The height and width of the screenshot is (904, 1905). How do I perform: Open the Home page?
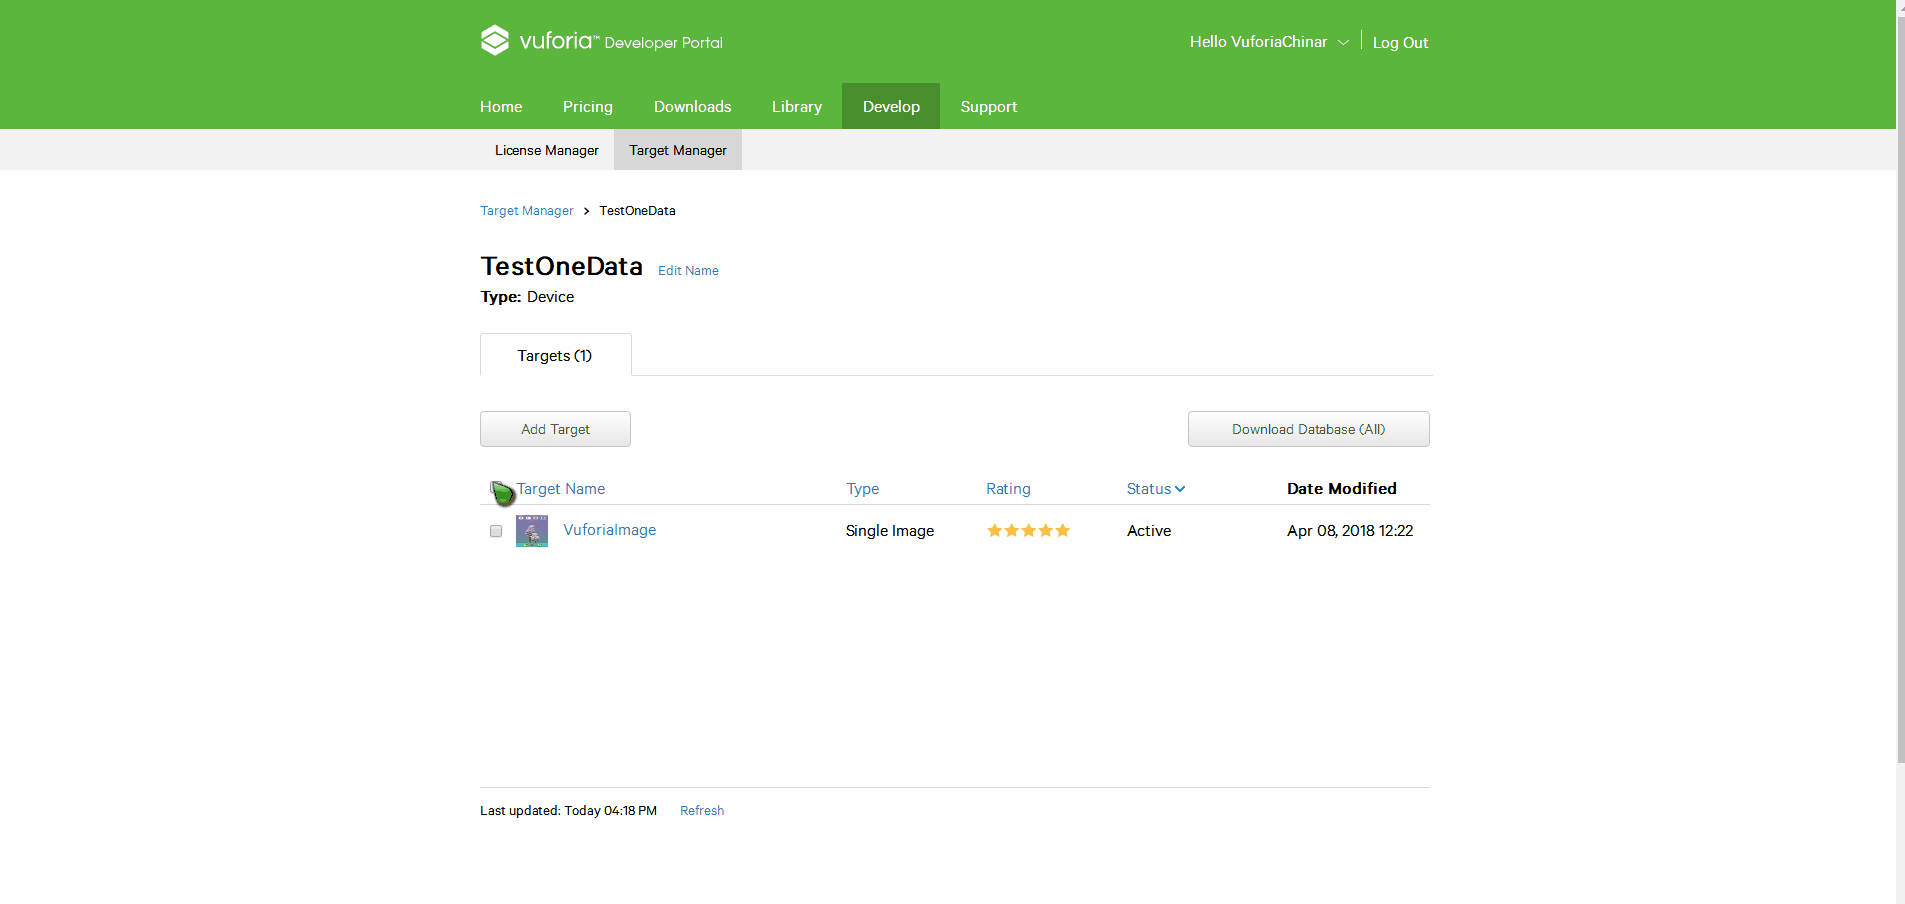[x=501, y=106]
